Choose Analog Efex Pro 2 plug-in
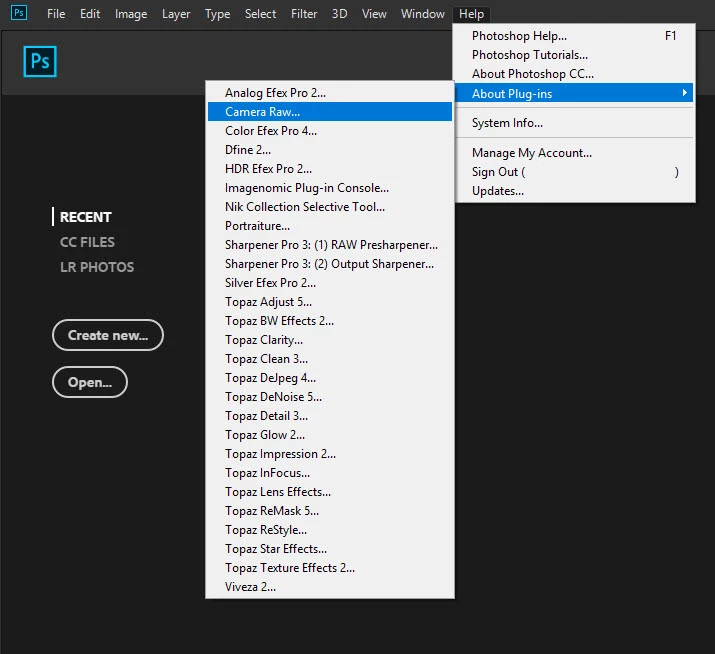The height and width of the screenshot is (654, 715). tap(330, 93)
